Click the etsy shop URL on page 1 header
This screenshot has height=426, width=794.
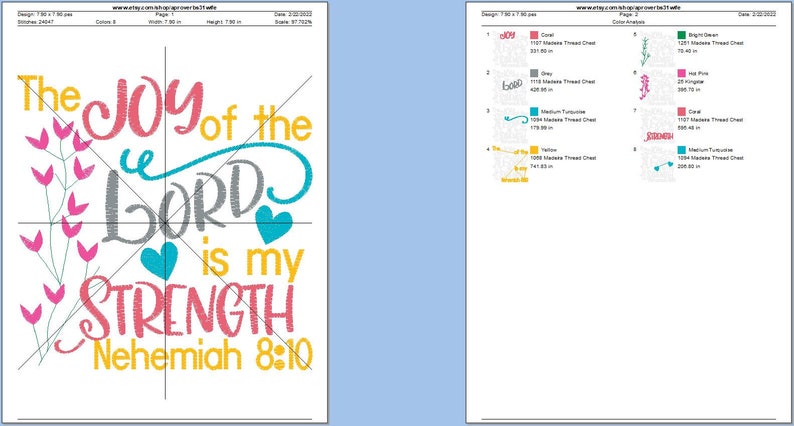[165, 8]
